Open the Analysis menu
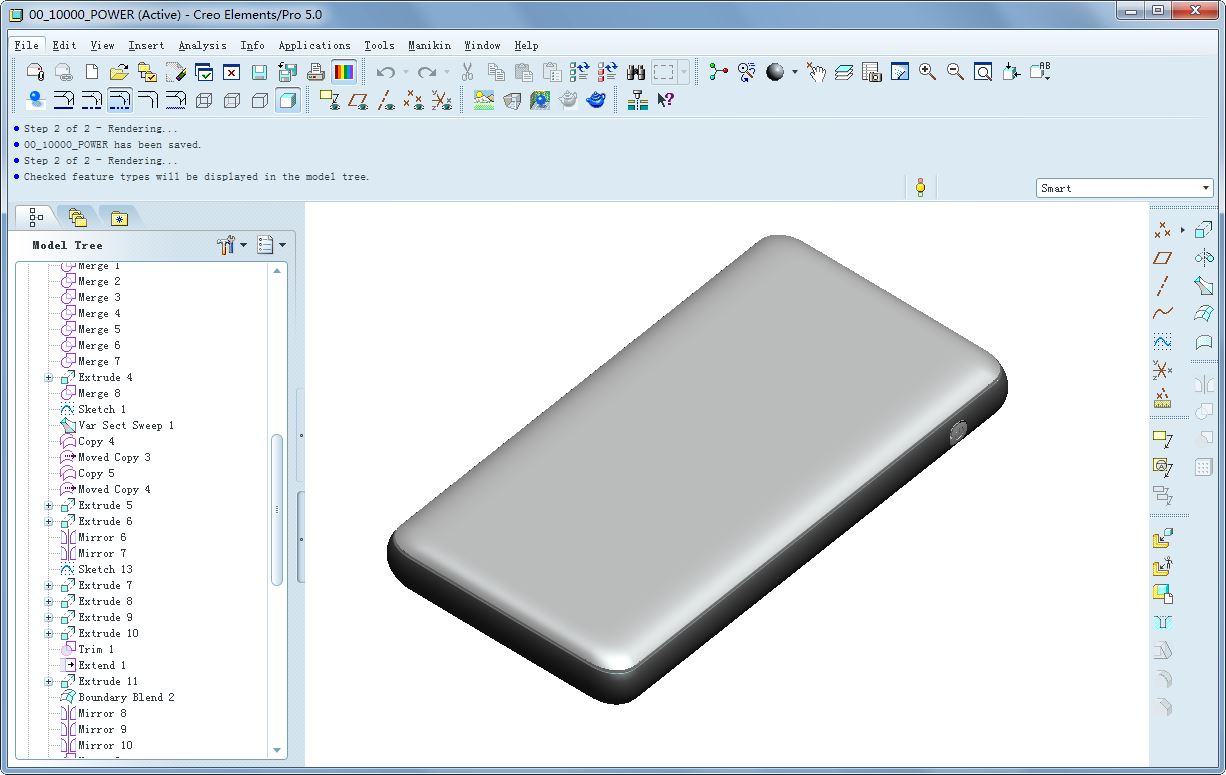The width and height of the screenshot is (1226, 775). pyautogui.click(x=203, y=45)
